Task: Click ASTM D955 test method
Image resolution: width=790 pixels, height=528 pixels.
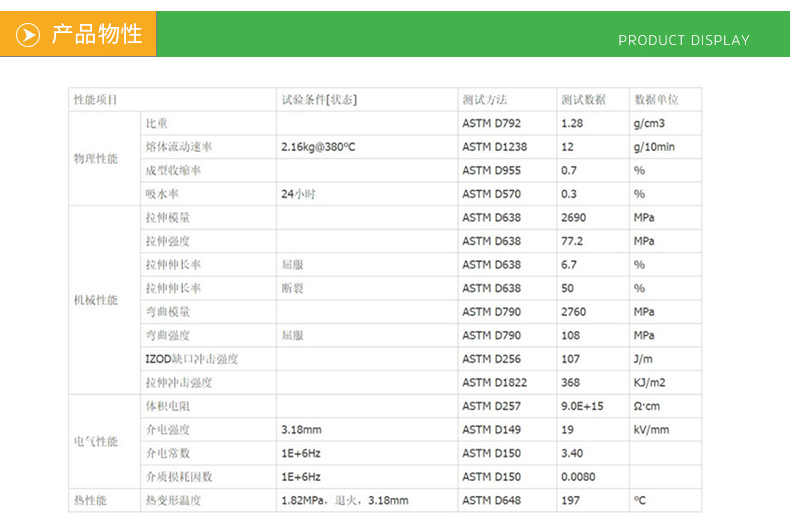Action: (491, 170)
